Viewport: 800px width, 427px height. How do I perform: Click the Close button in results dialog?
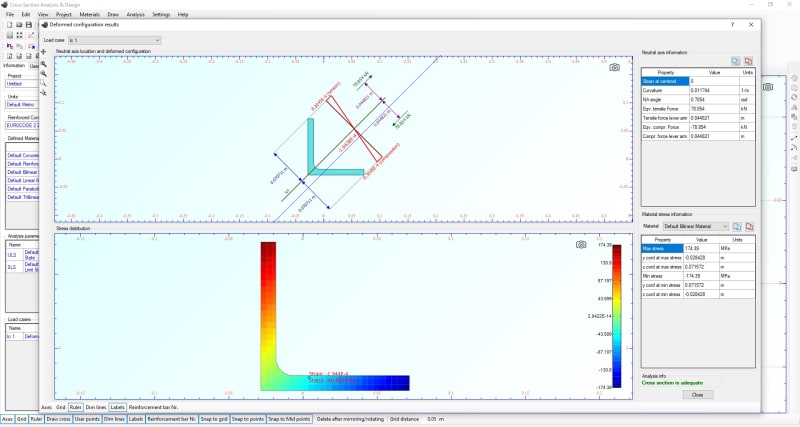[697, 395]
